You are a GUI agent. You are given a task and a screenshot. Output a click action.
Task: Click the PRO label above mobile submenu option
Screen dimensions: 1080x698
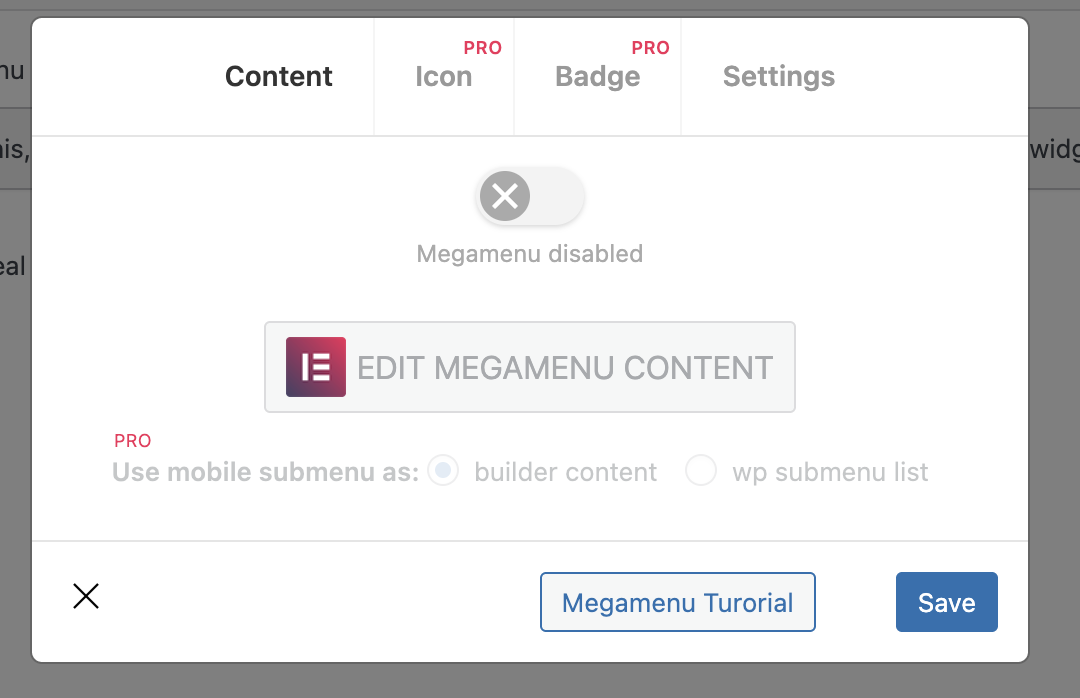[133, 441]
